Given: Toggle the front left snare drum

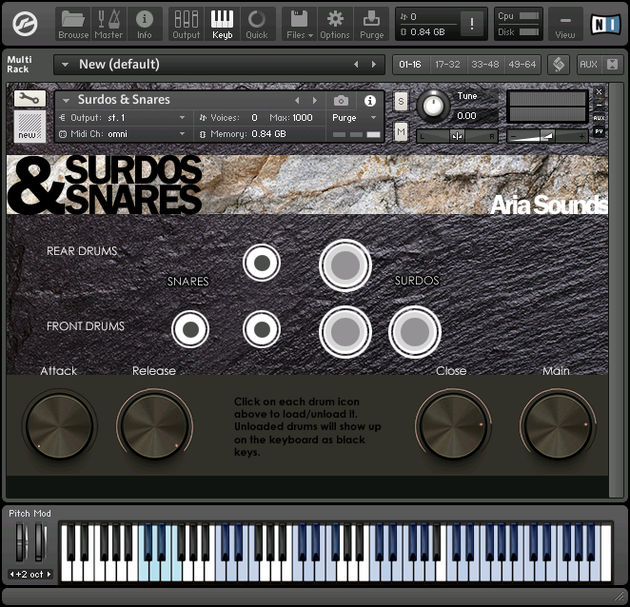Looking at the screenshot, I should click(190, 329).
